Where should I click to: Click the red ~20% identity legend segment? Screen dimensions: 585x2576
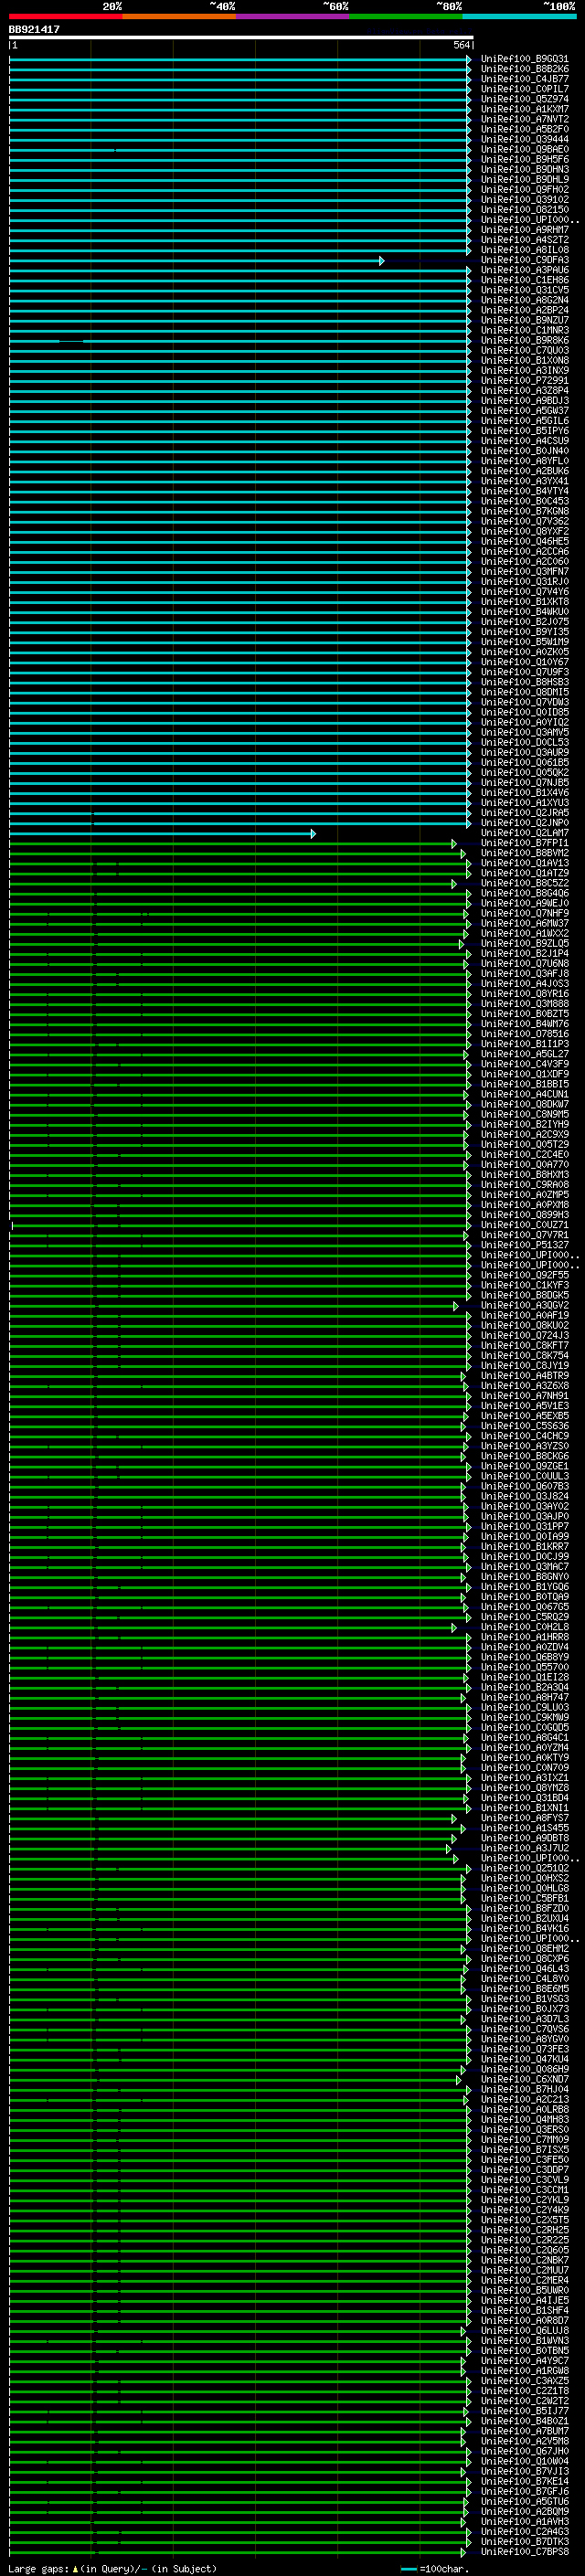coord(65,16)
